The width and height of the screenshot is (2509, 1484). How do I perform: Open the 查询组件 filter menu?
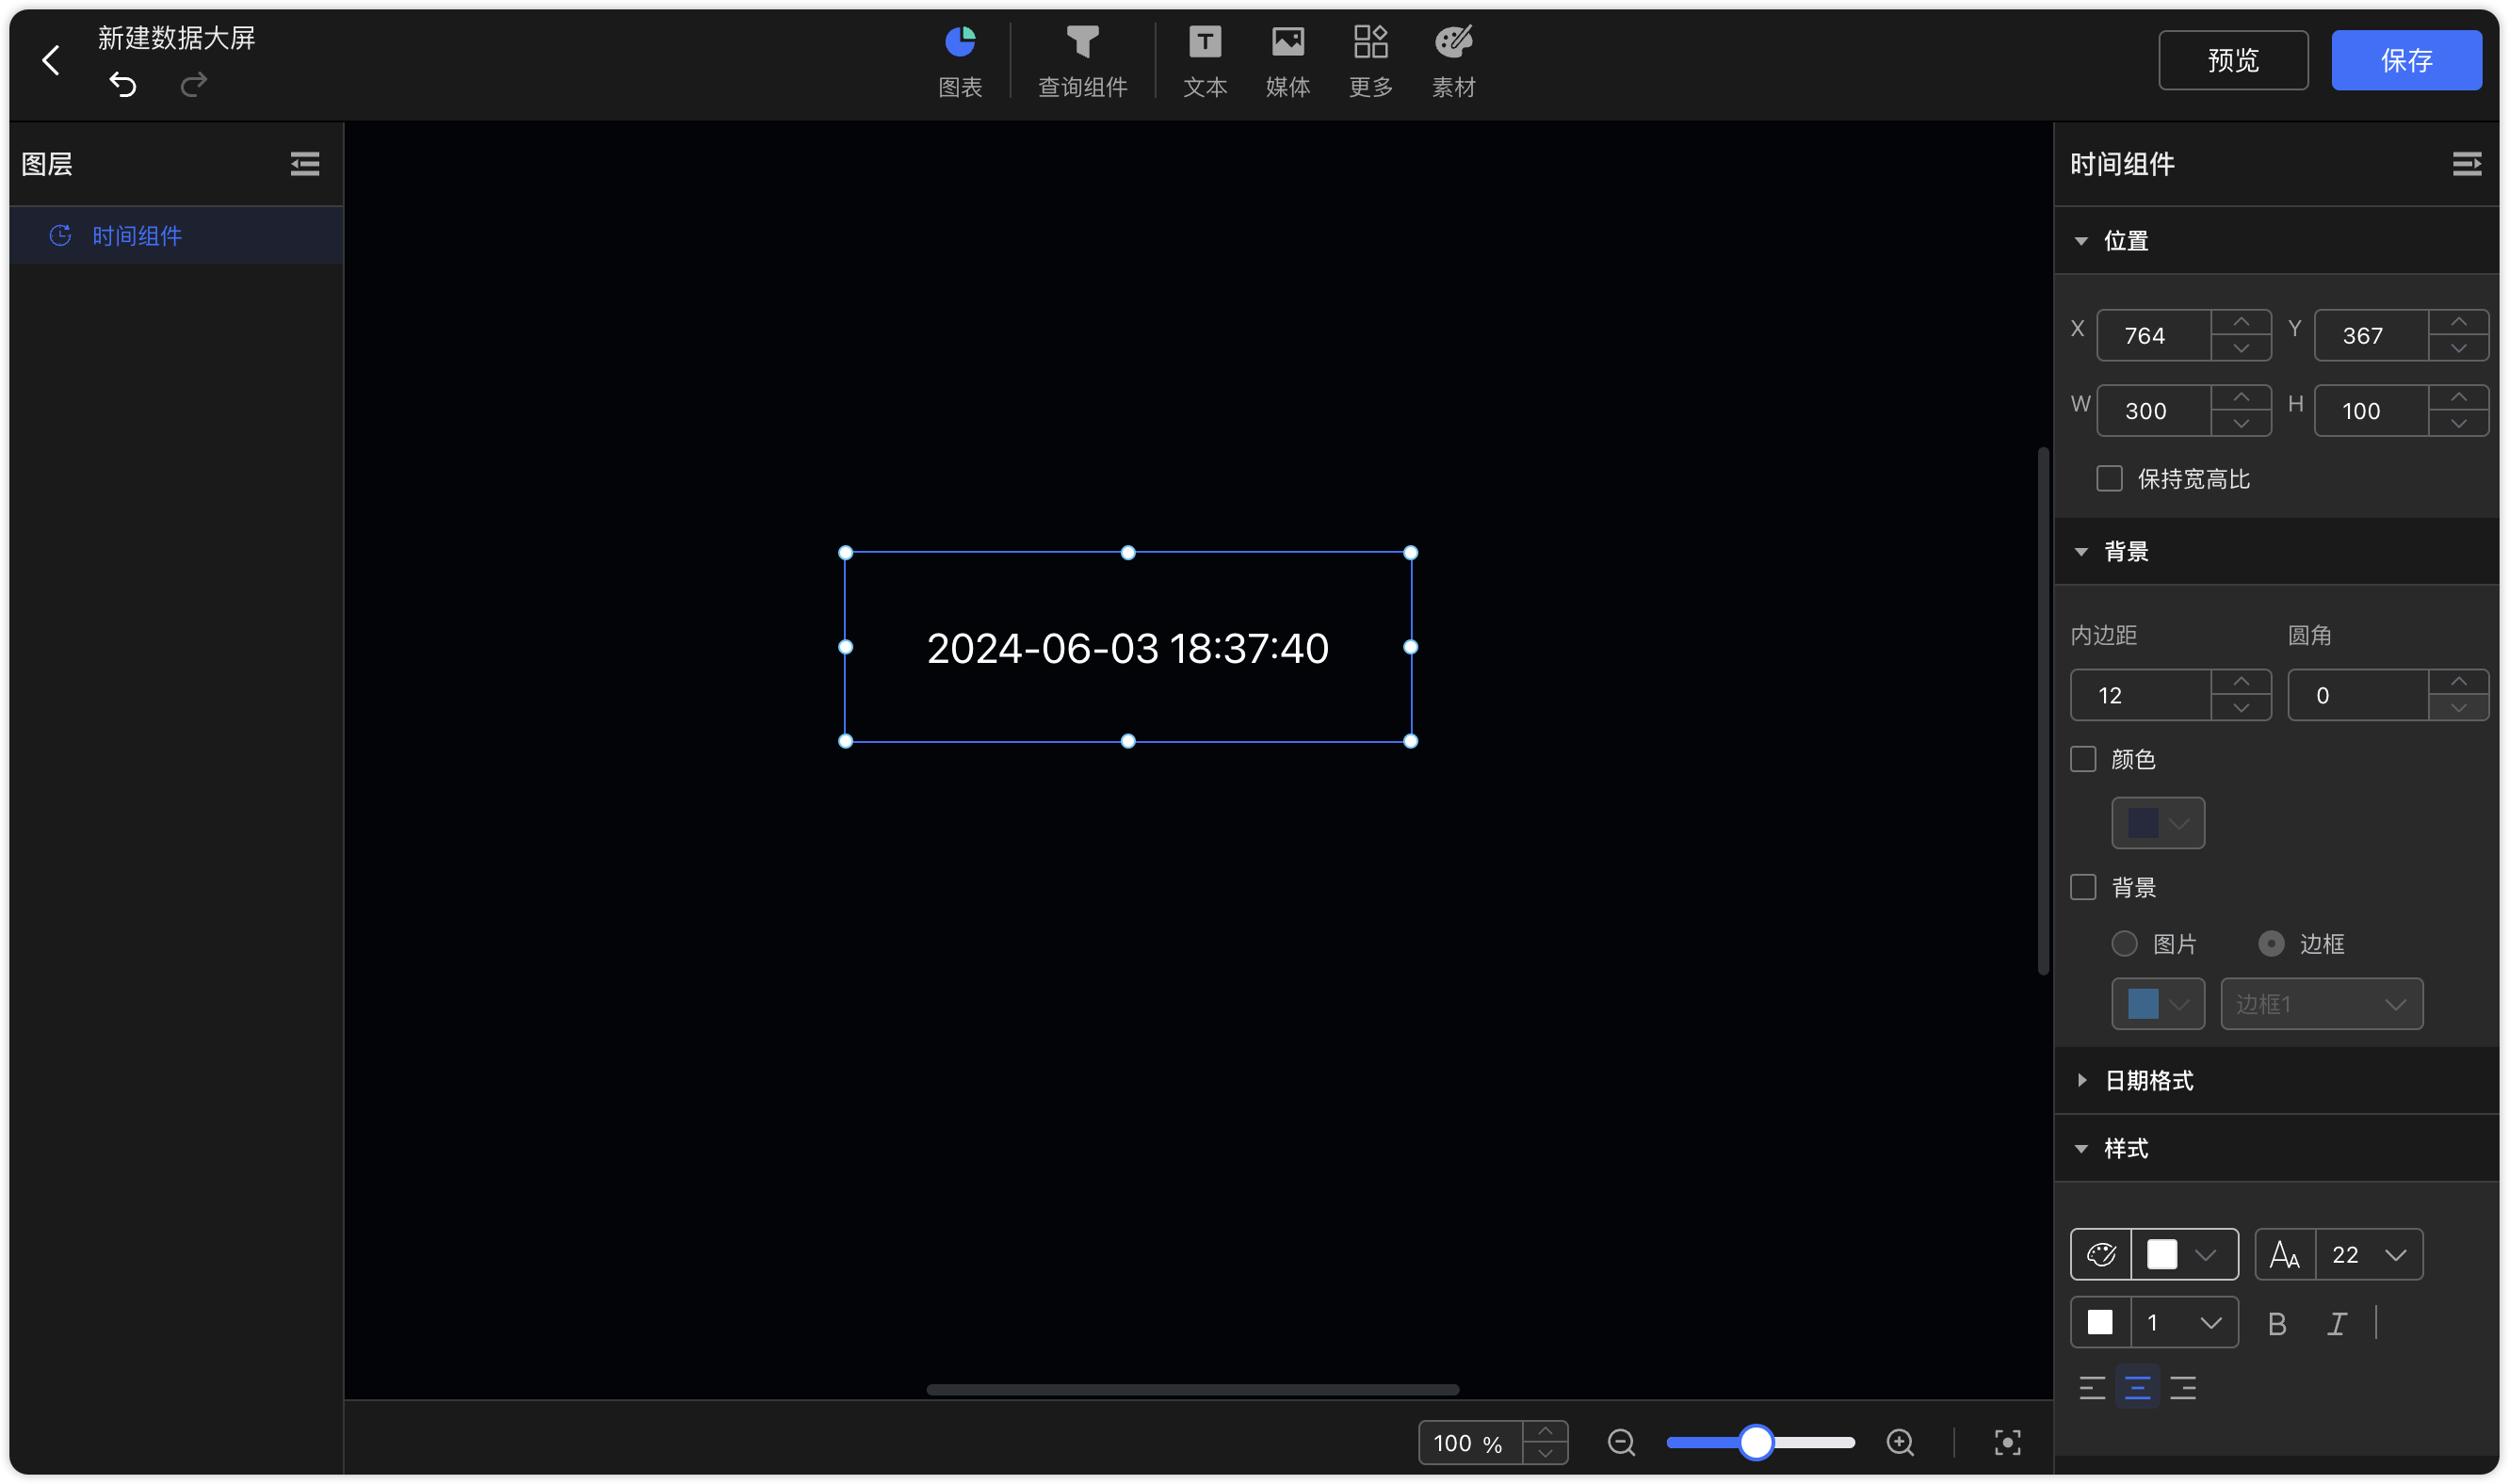click(x=1082, y=61)
